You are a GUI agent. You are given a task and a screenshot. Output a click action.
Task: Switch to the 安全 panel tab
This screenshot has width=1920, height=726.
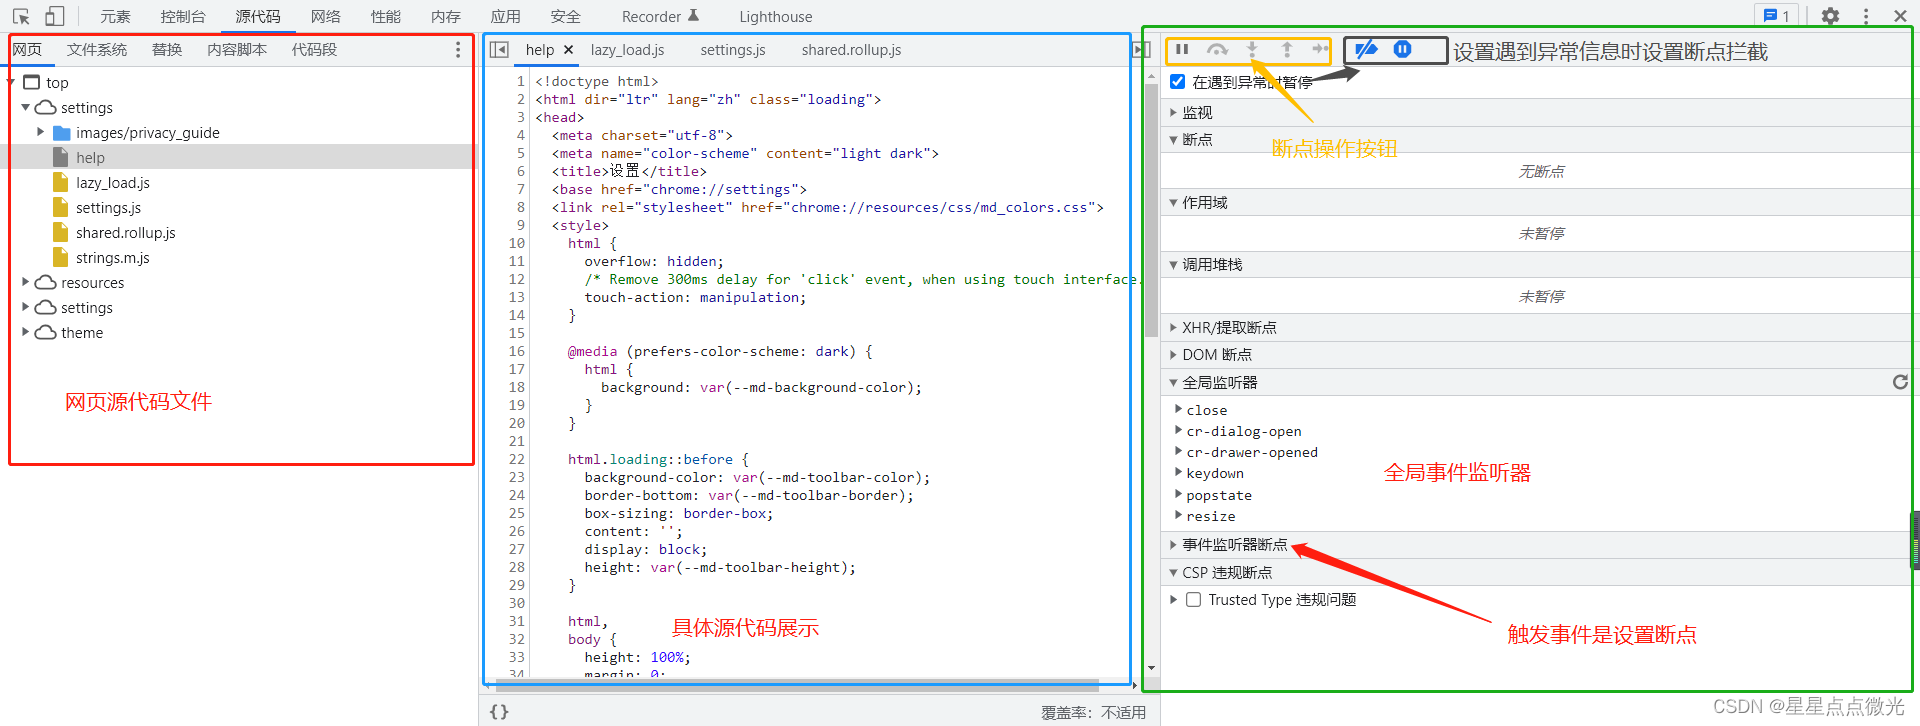(565, 17)
